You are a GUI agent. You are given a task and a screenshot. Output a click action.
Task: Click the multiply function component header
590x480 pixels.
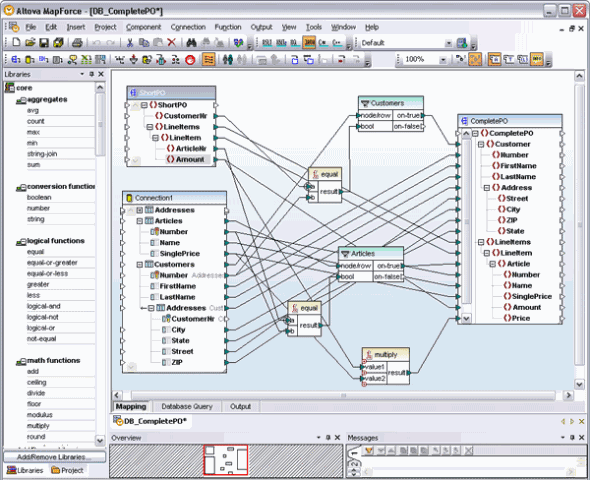point(386,354)
